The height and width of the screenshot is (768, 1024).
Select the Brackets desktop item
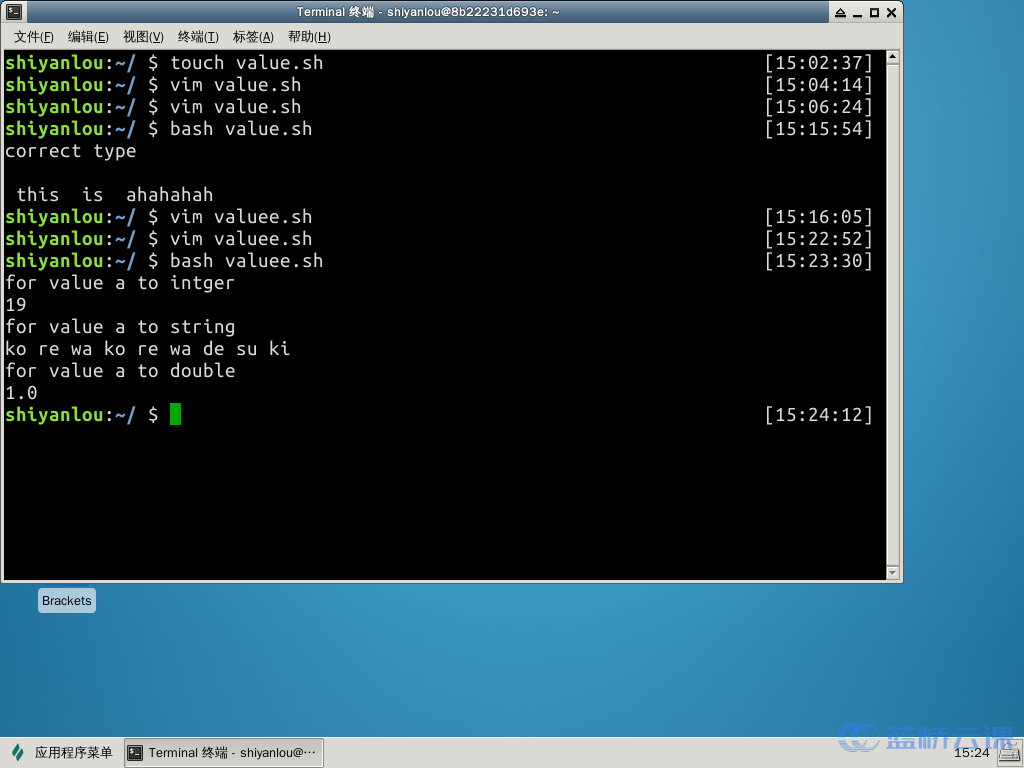click(x=67, y=601)
